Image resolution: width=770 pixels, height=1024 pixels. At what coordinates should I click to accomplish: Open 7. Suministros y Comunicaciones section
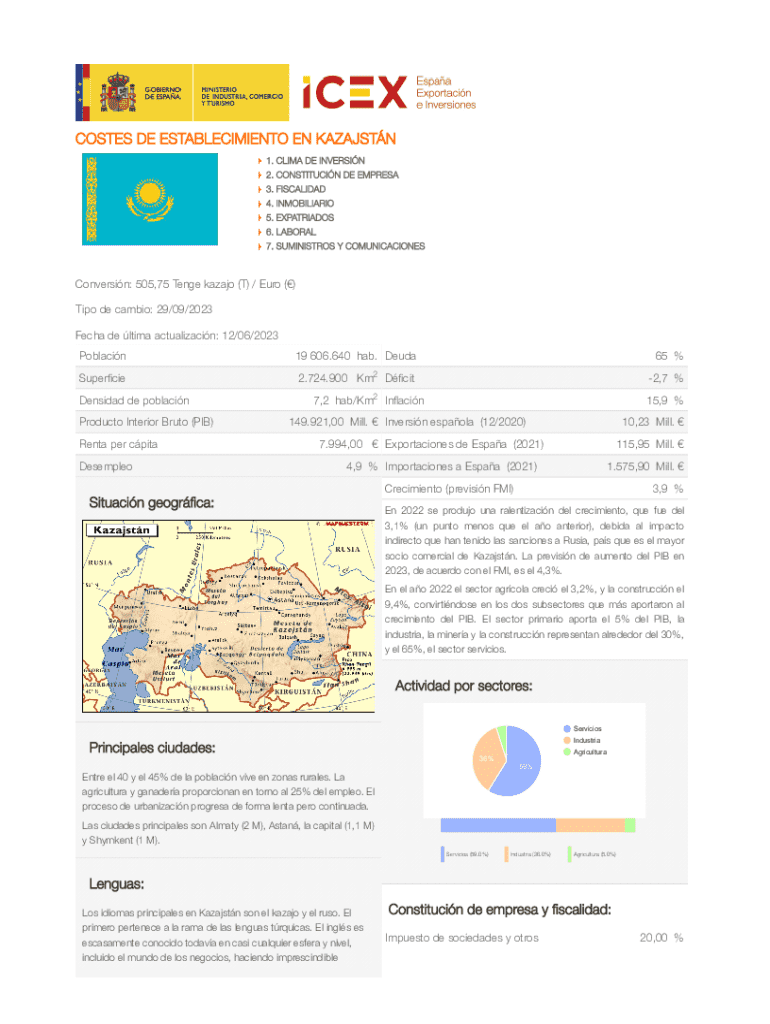[345, 246]
